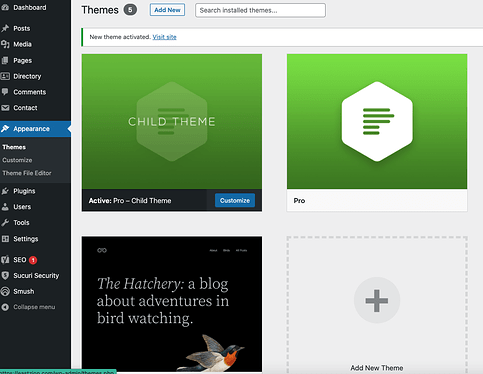Click the Comments speech bubble icon

[x=5, y=92]
